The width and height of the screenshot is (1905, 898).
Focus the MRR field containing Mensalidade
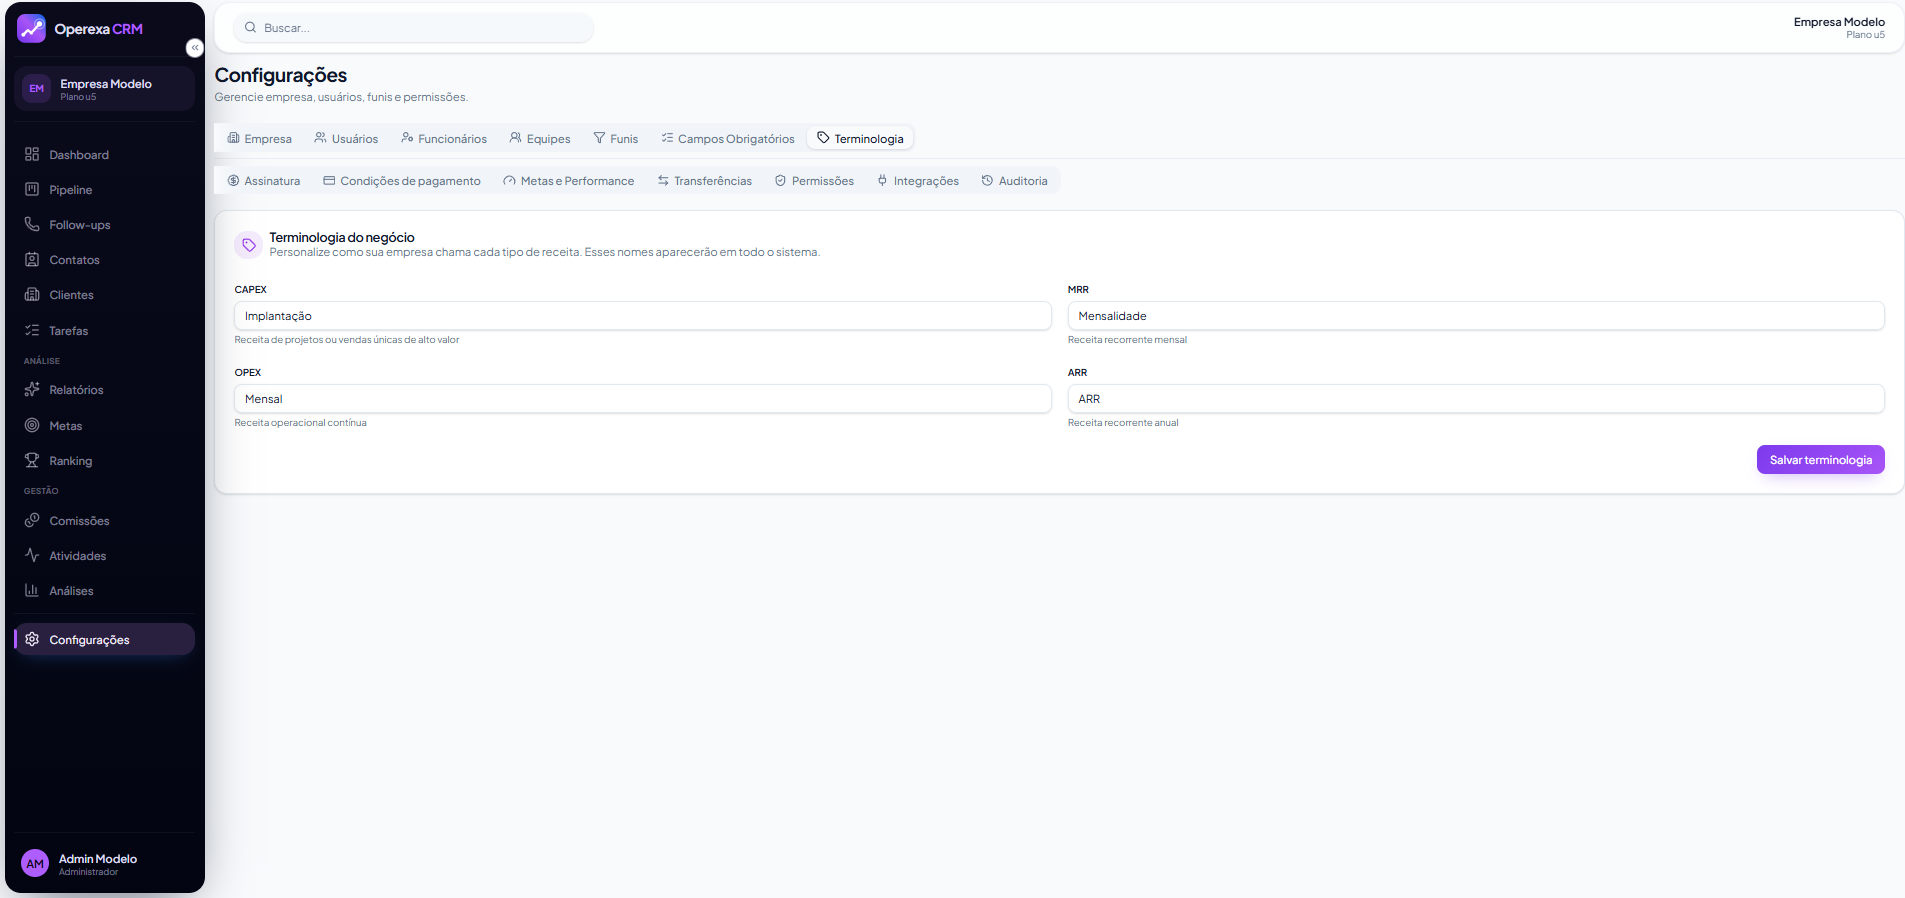pyautogui.click(x=1476, y=316)
